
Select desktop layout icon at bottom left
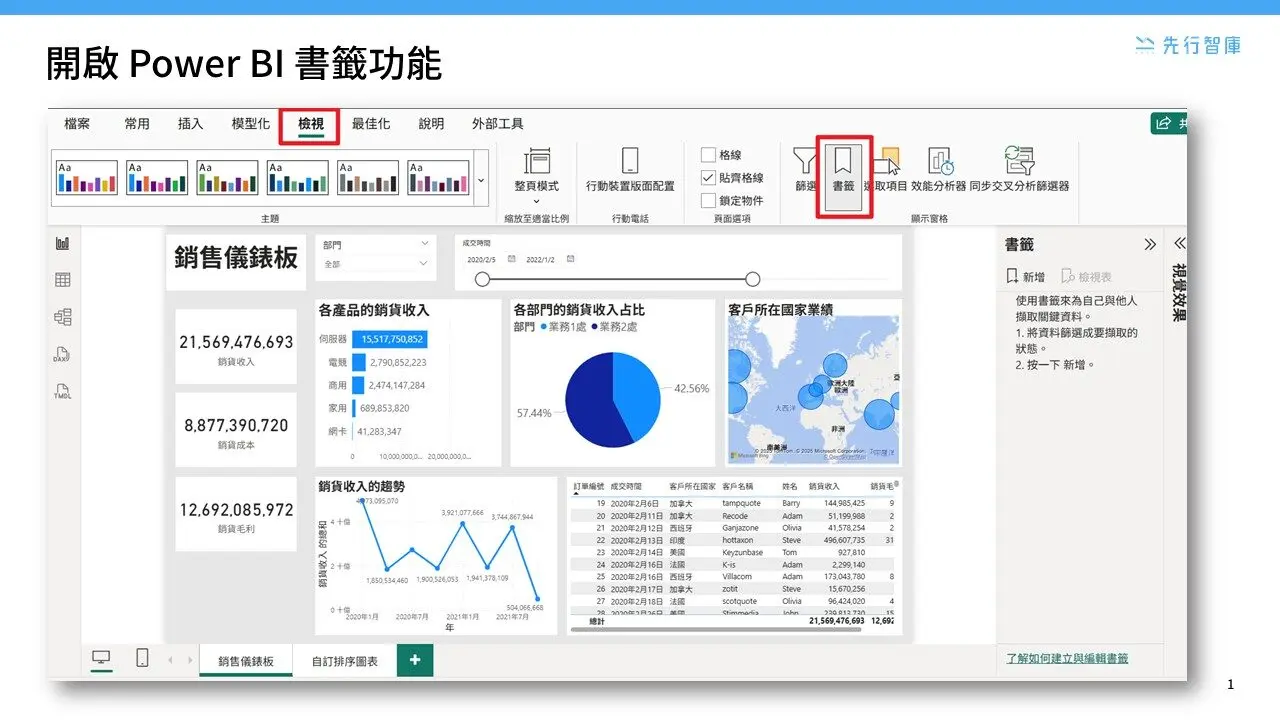[101, 659]
